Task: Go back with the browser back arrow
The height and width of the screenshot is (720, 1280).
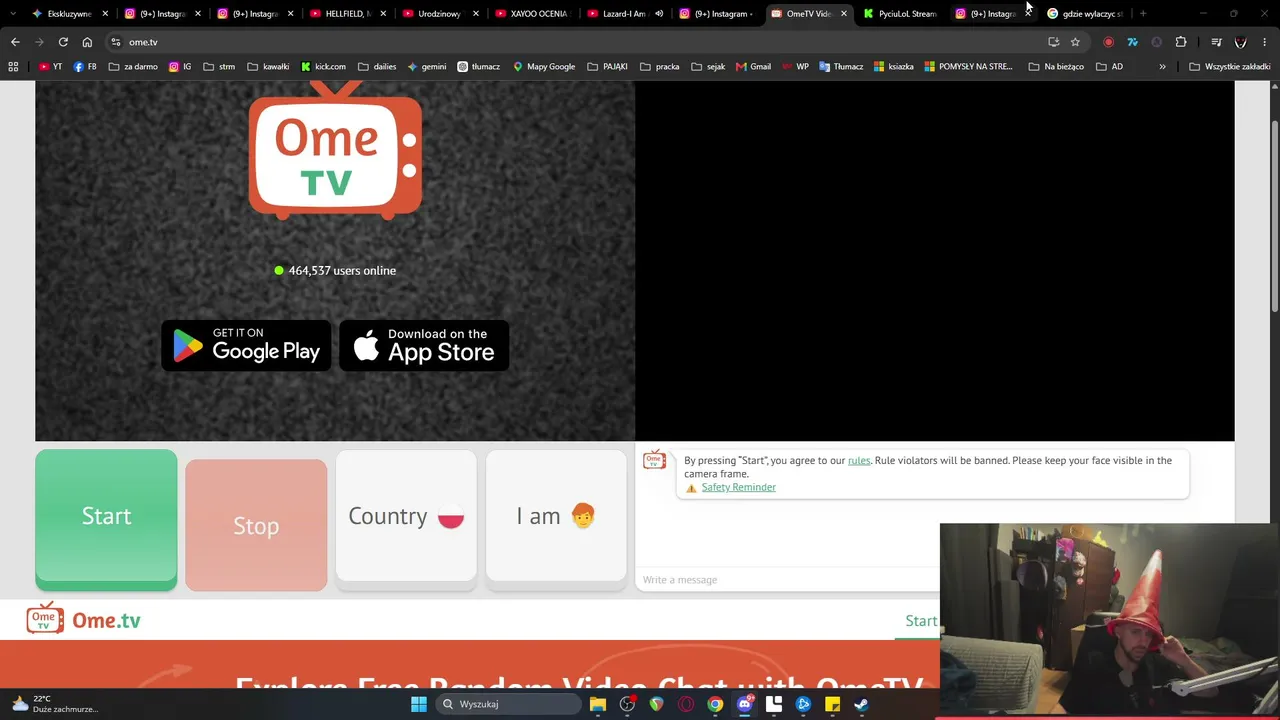Action: tap(15, 42)
